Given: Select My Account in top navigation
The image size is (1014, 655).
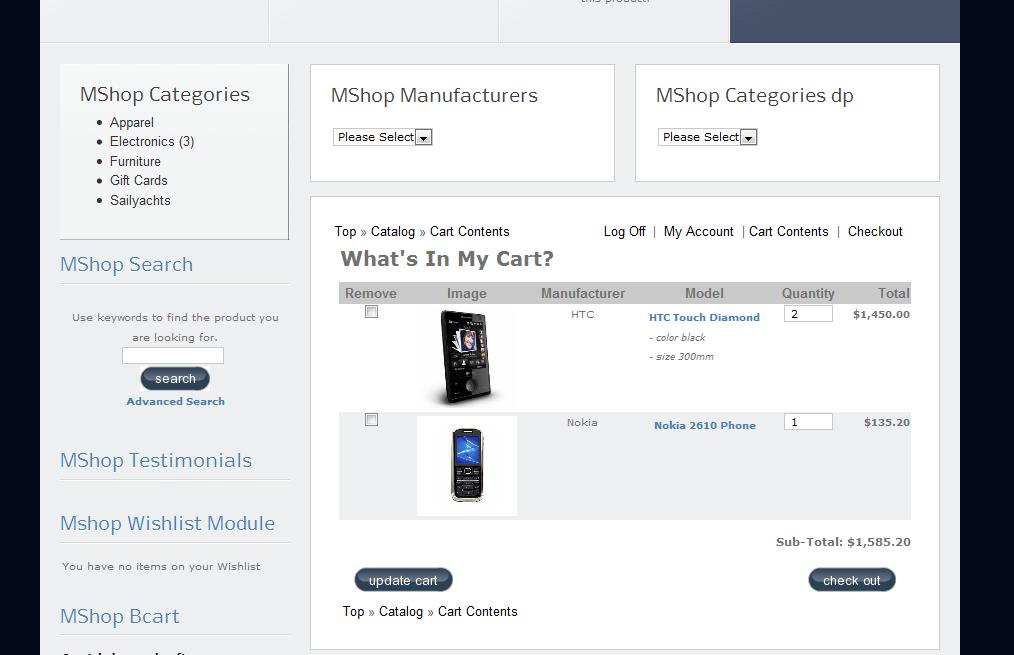Looking at the screenshot, I should tap(698, 231).
